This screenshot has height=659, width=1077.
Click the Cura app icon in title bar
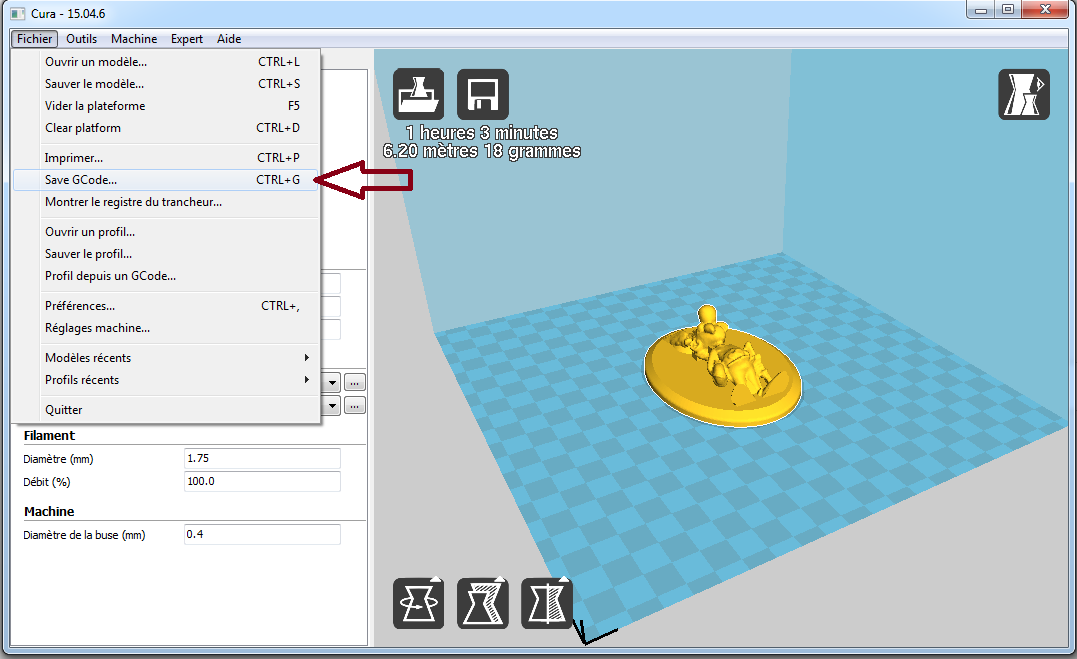click(18, 14)
